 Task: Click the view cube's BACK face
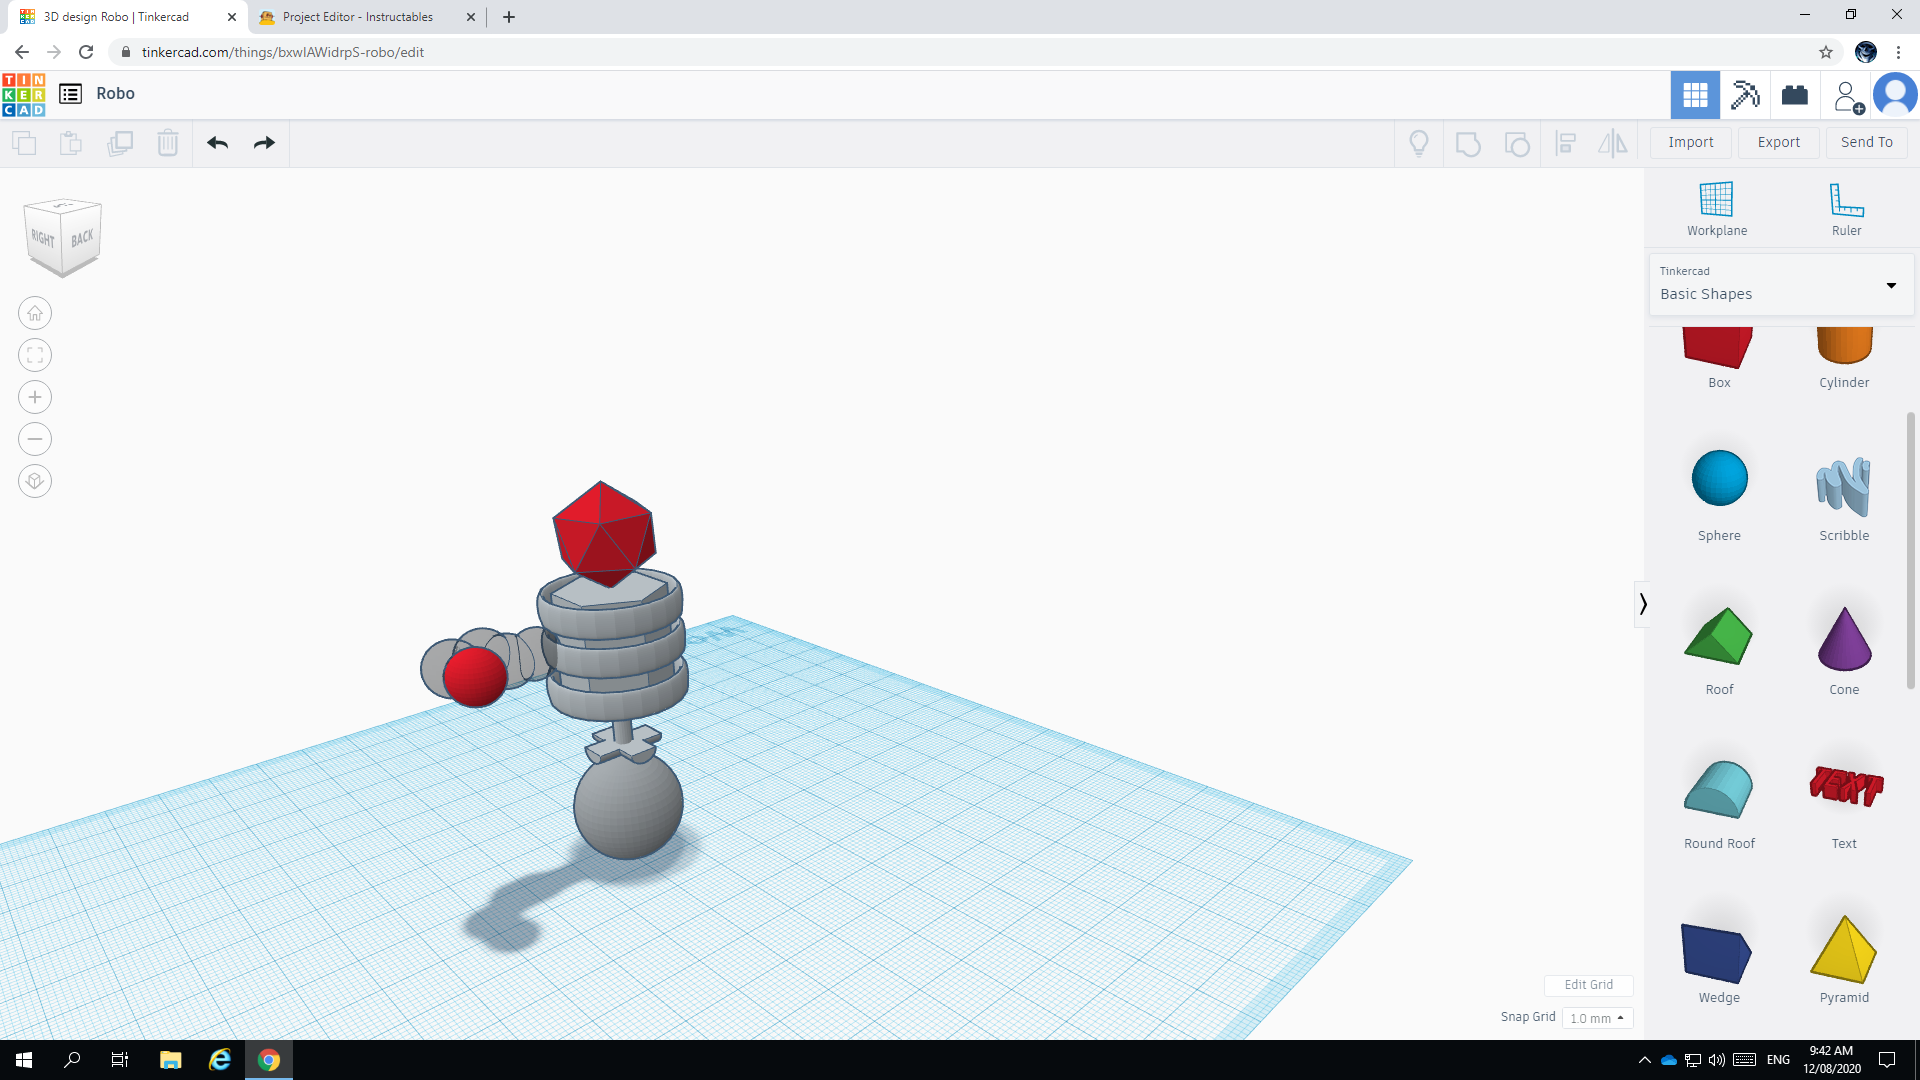82,238
